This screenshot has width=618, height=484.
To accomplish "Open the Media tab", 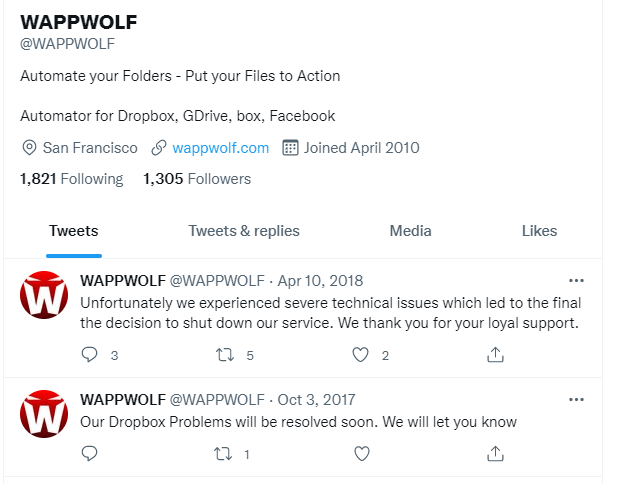I will tap(410, 231).
